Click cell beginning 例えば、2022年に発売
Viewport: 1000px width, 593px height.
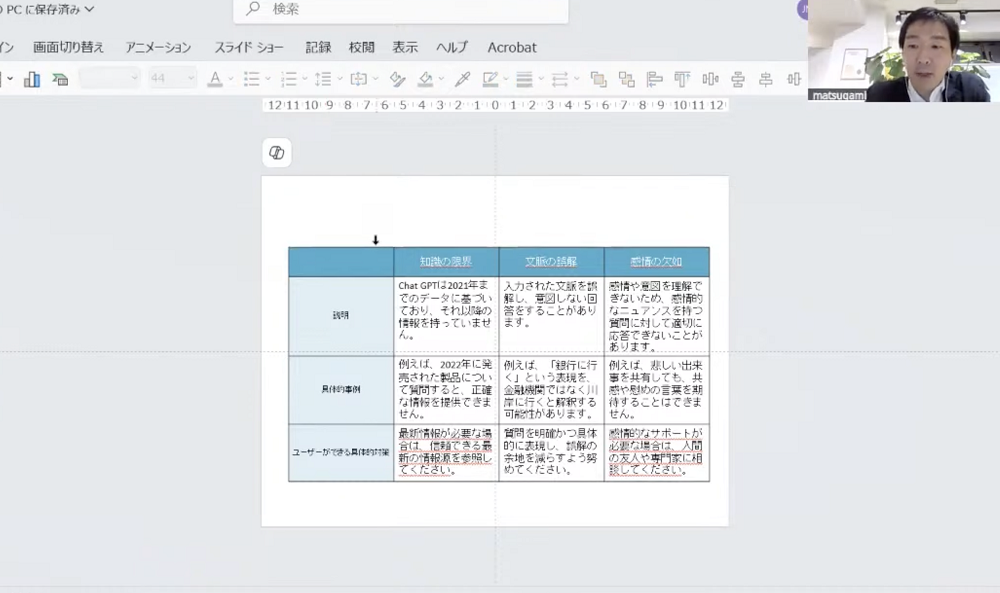(x=446, y=390)
